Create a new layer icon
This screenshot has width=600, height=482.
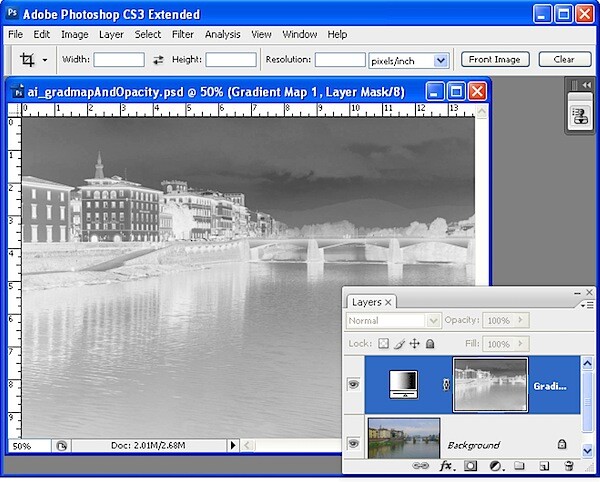click(x=544, y=466)
